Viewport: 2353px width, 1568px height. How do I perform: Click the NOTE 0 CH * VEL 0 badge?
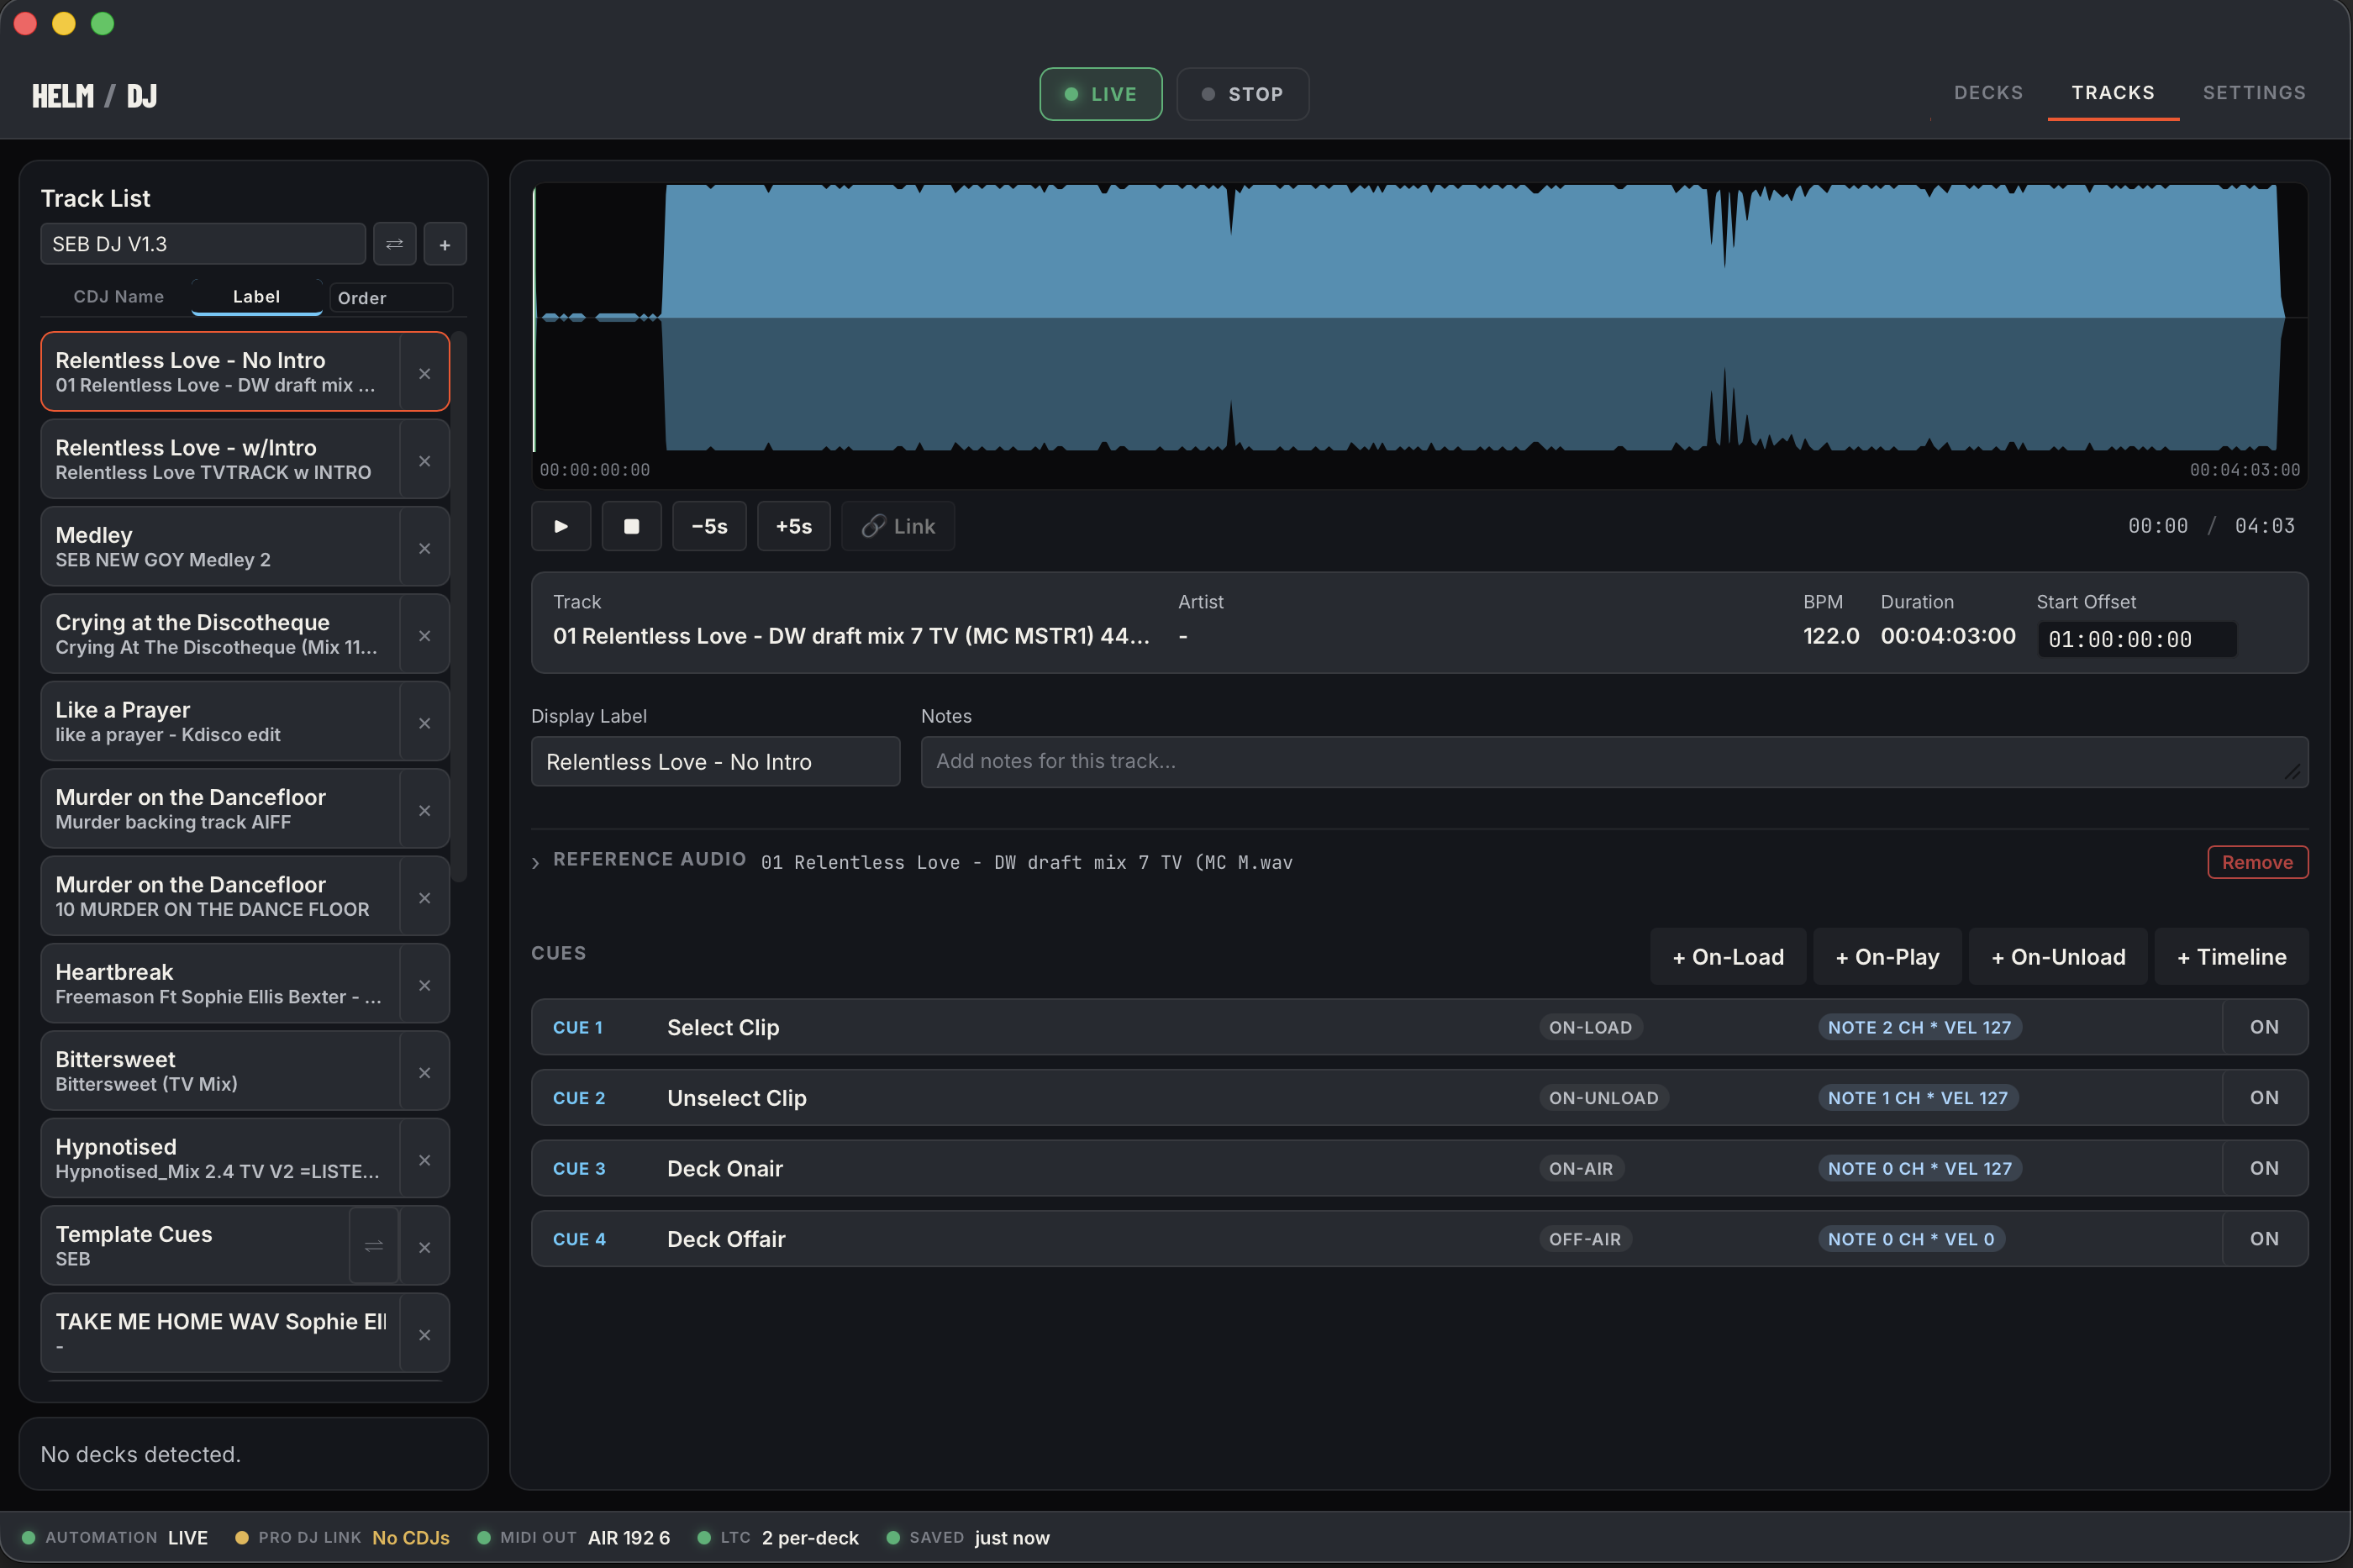[1910, 1239]
